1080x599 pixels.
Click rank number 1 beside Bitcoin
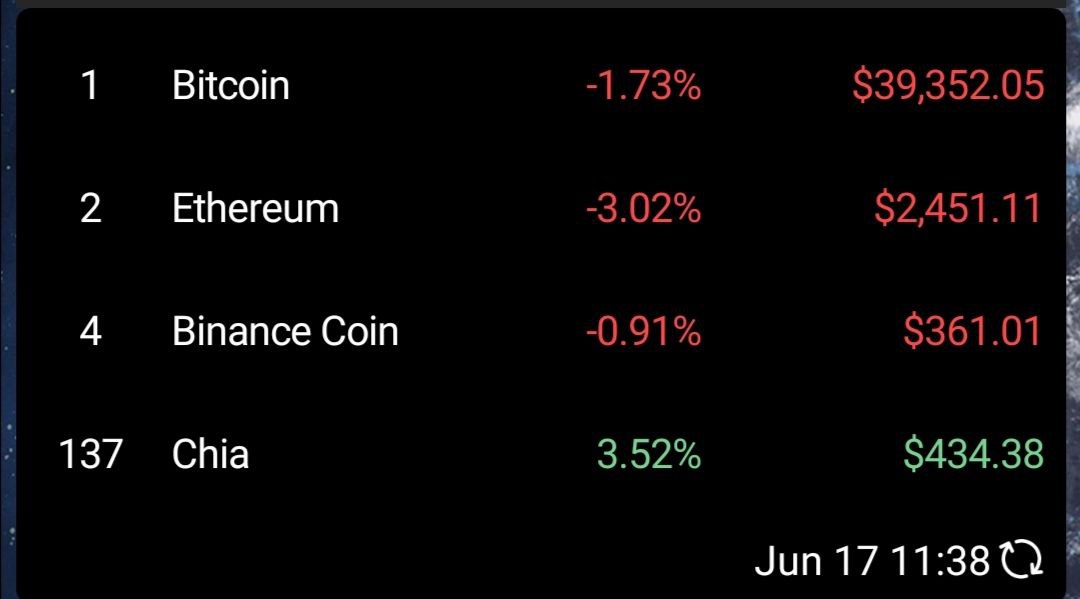(x=90, y=86)
